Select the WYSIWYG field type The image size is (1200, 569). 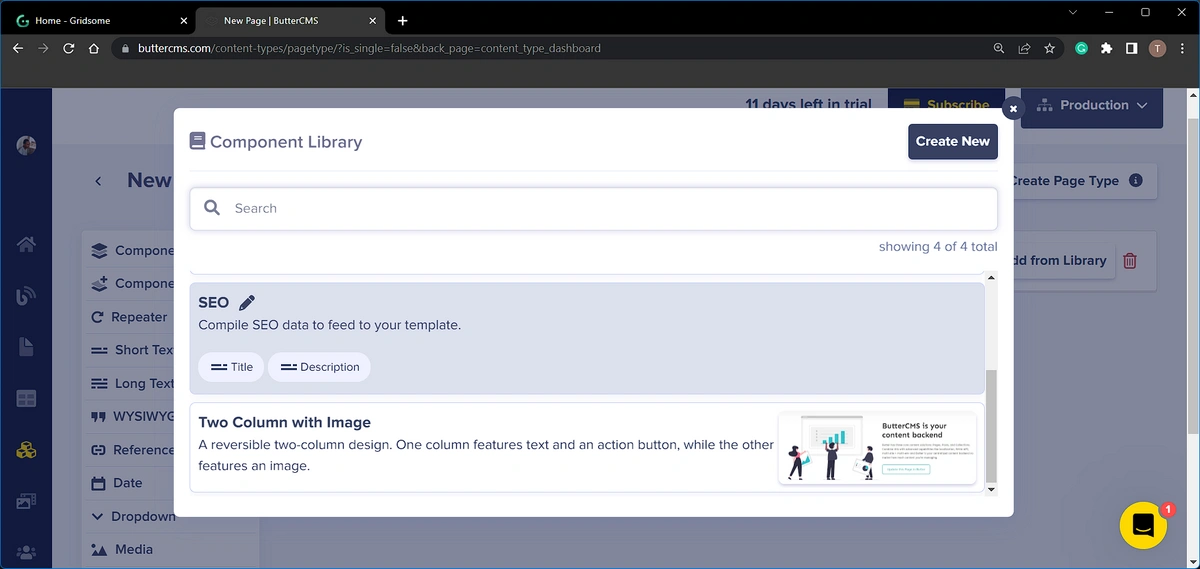click(x=132, y=416)
